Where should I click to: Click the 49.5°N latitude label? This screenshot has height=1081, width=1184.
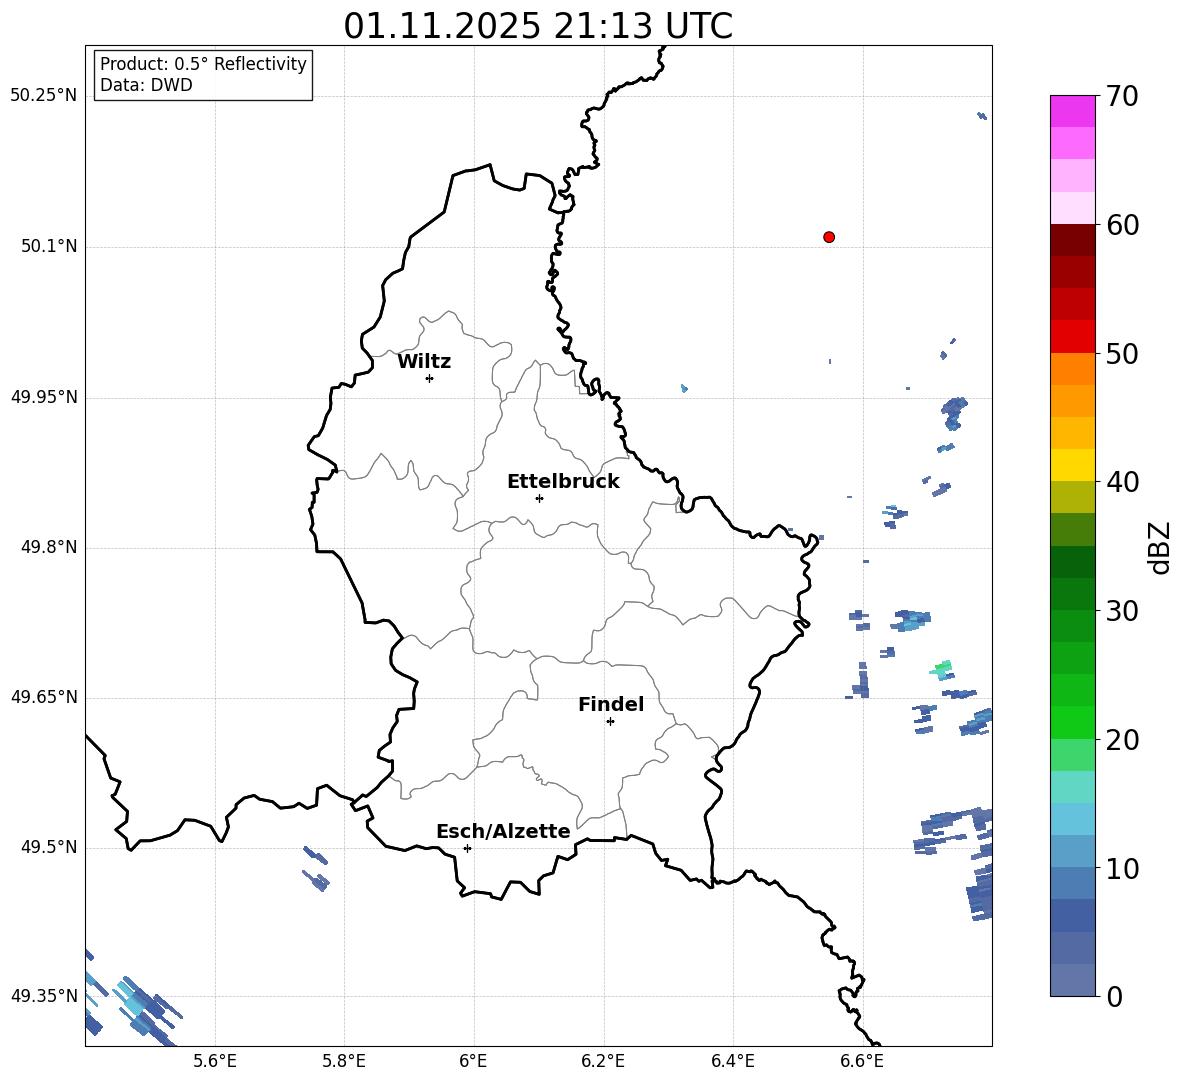pos(49,847)
